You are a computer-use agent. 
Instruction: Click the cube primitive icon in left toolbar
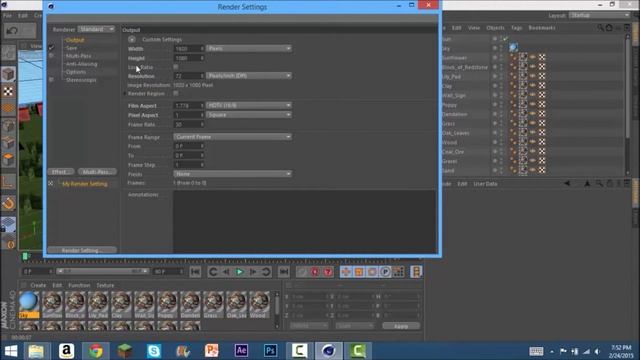coord(8,75)
